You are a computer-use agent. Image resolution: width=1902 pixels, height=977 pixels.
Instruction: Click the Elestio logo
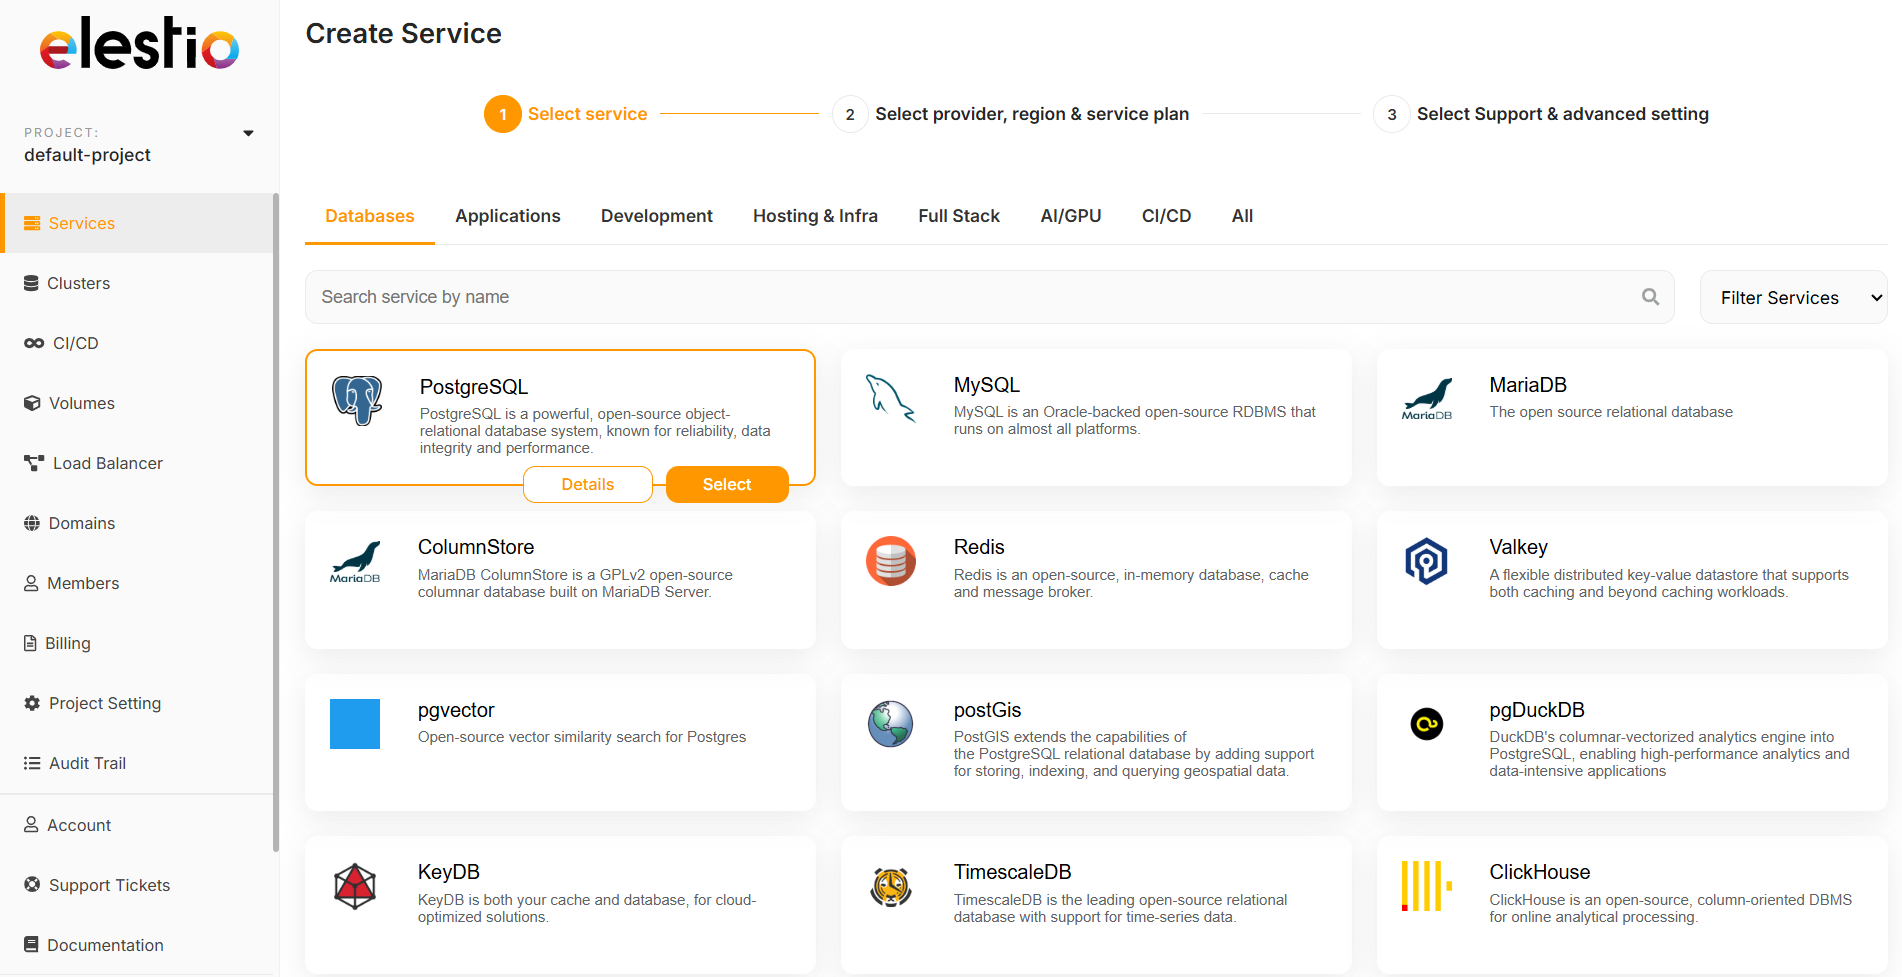coord(139,44)
